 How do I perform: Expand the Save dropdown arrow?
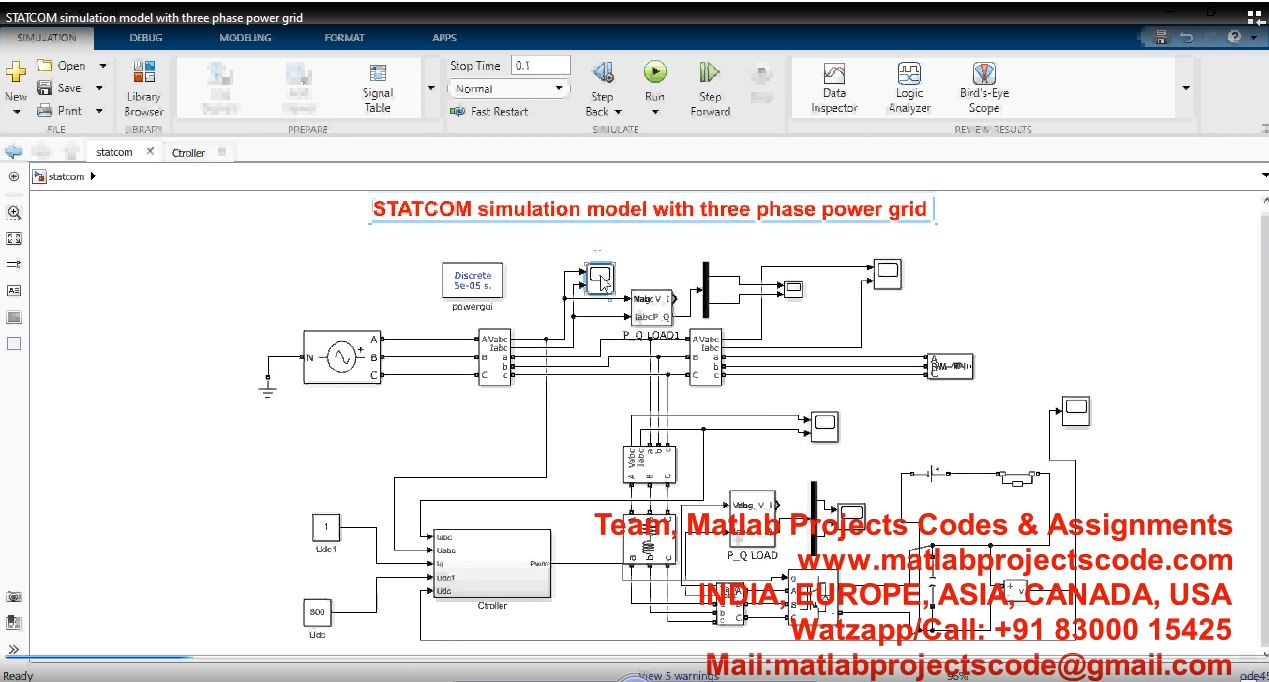click(100, 88)
